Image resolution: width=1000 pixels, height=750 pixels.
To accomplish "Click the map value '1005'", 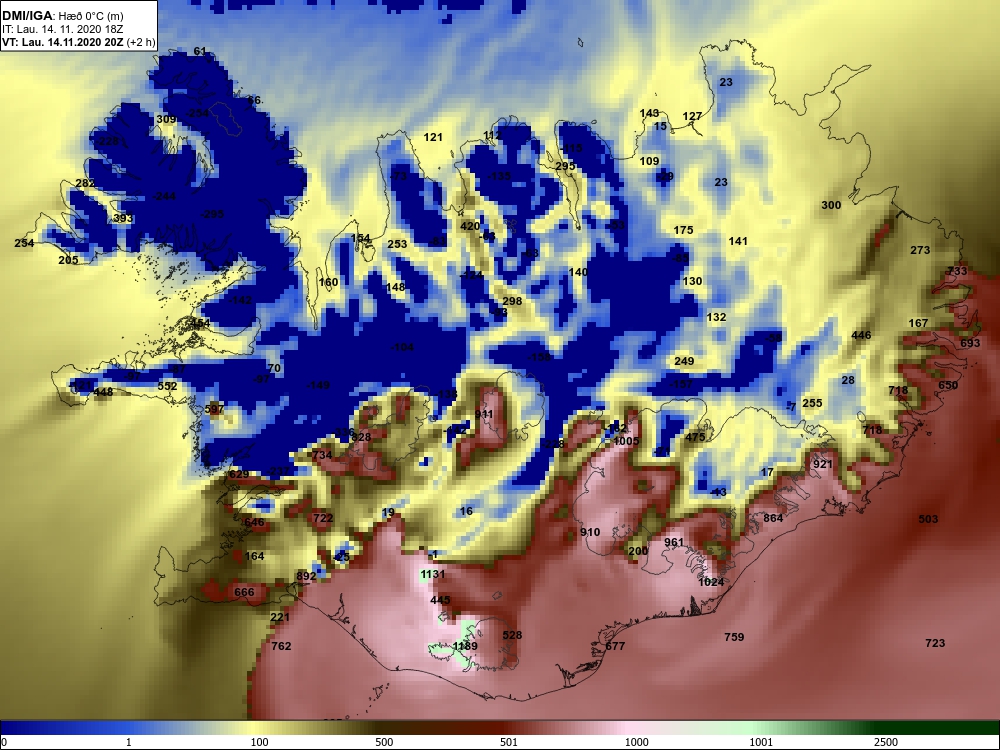I will [626, 441].
